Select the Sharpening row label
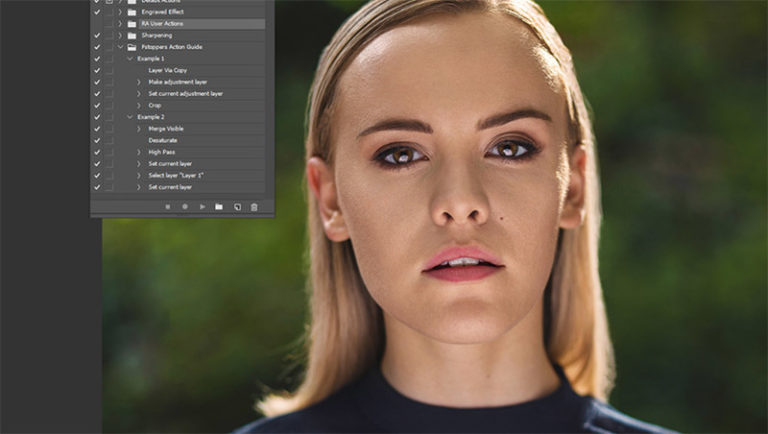Image resolution: width=768 pixels, height=434 pixels. click(157, 35)
